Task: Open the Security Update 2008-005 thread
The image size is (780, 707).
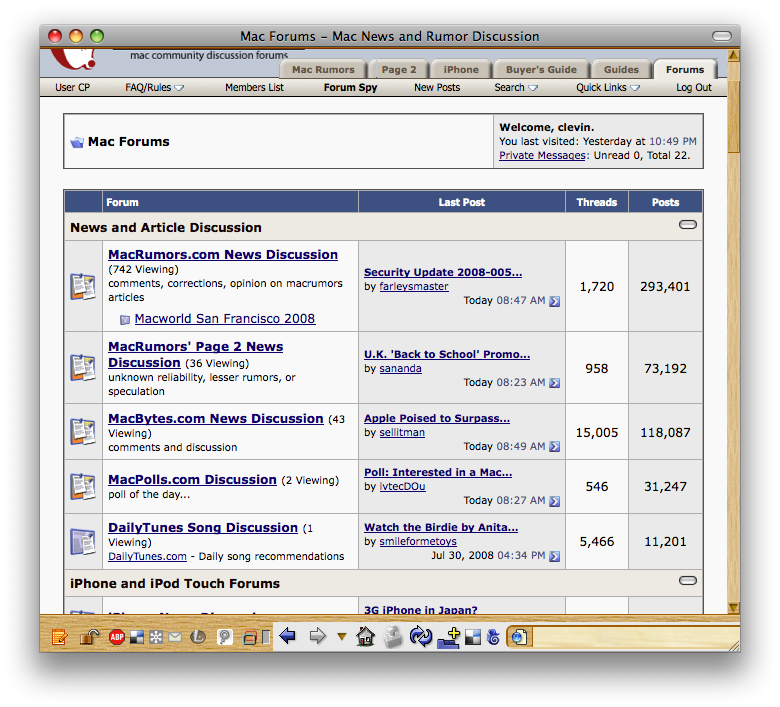Action: (x=443, y=272)
